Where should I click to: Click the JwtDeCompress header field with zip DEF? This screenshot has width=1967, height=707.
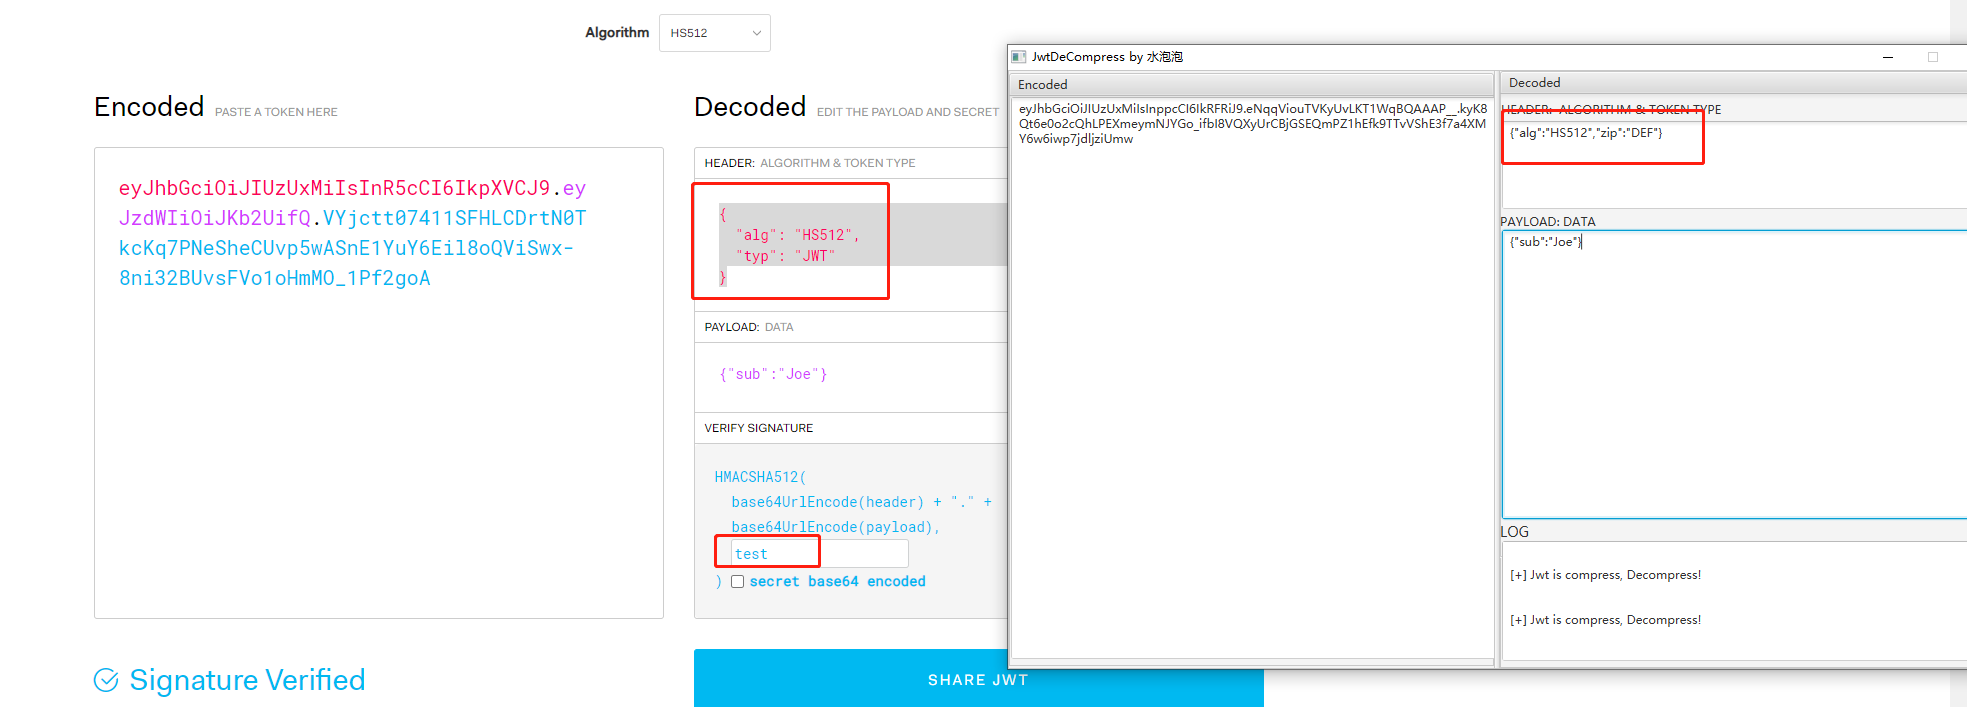(x=1734, y=165)
